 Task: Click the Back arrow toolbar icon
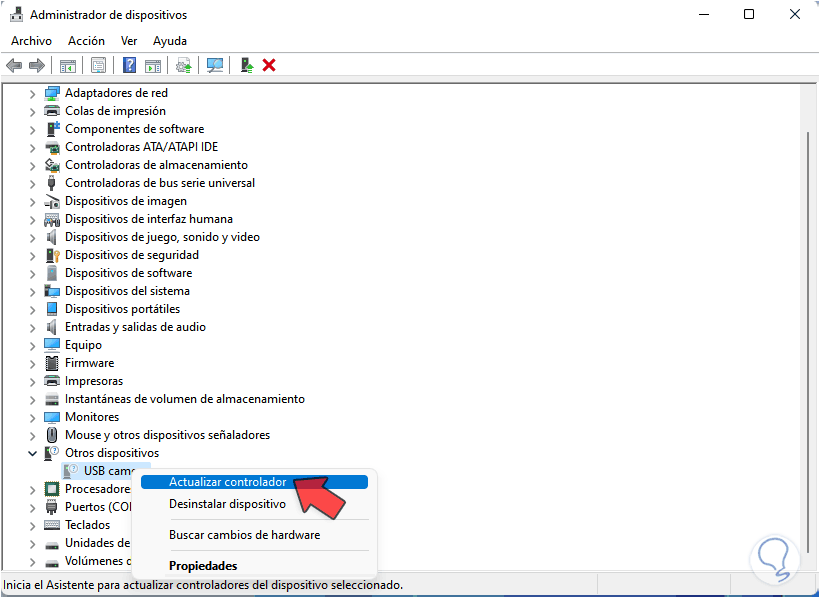click(14, 66)
